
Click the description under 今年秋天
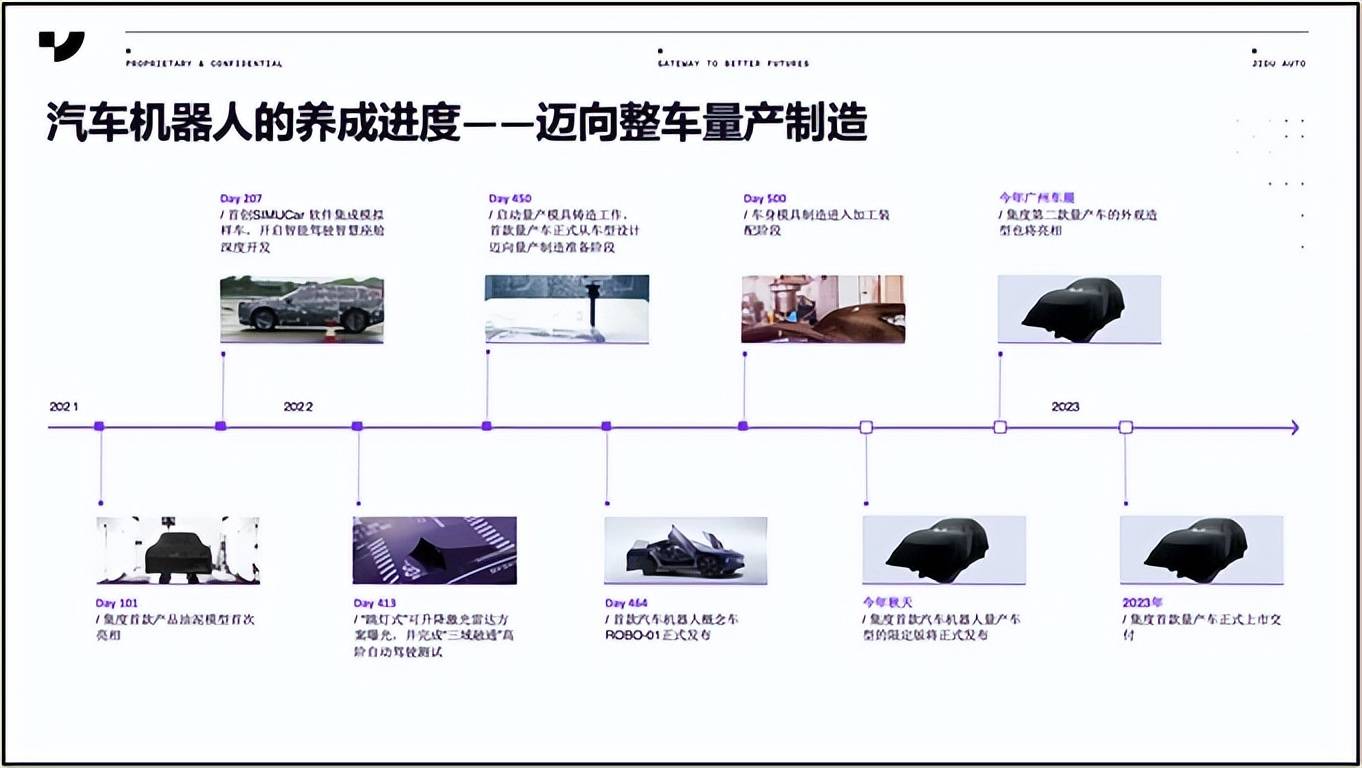click(942, 627)
